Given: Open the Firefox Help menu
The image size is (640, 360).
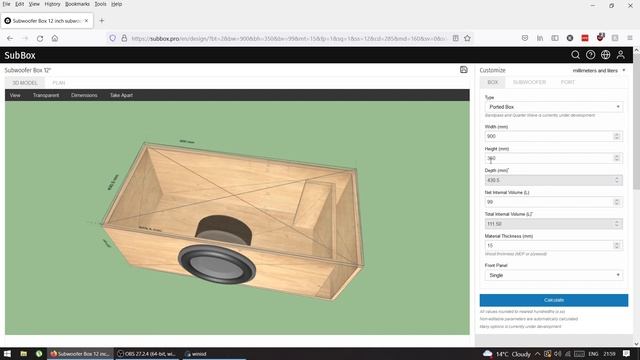Looking at the screenshot, I should coord(117,4).
